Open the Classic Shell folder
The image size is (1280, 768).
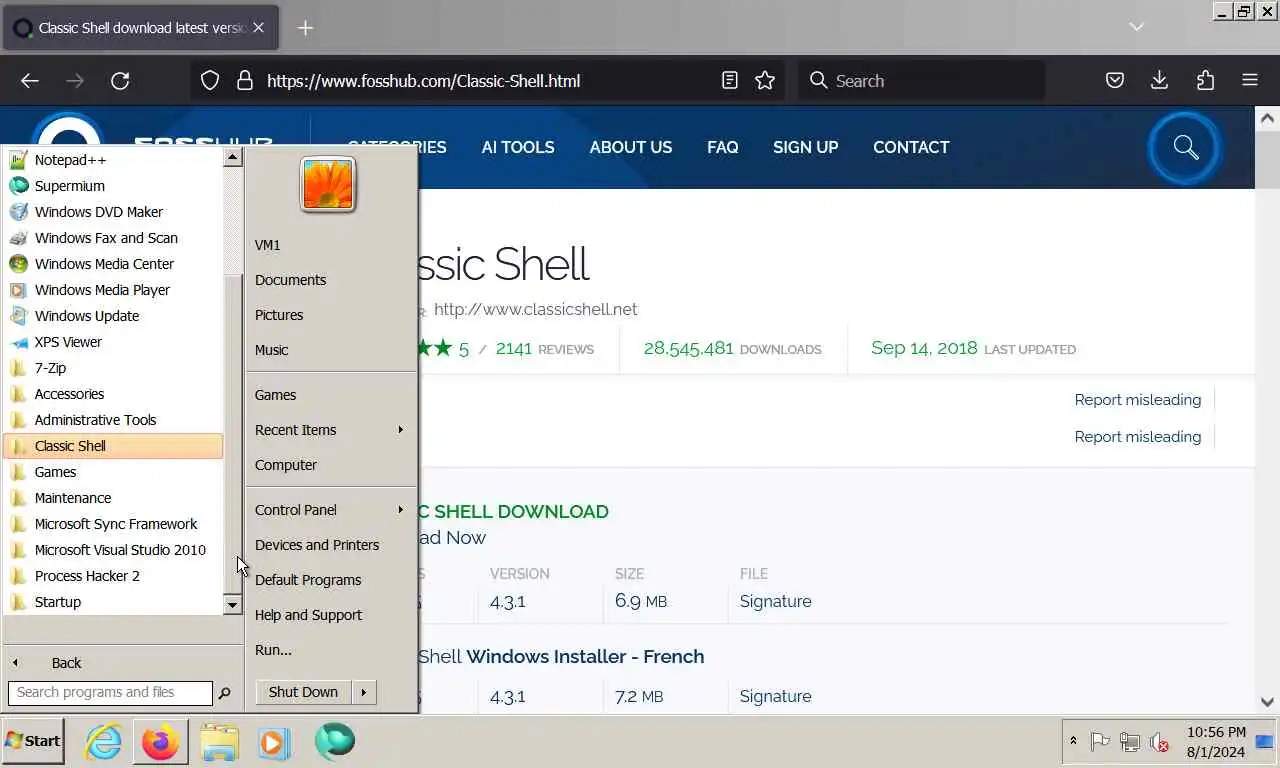(113, 446)
